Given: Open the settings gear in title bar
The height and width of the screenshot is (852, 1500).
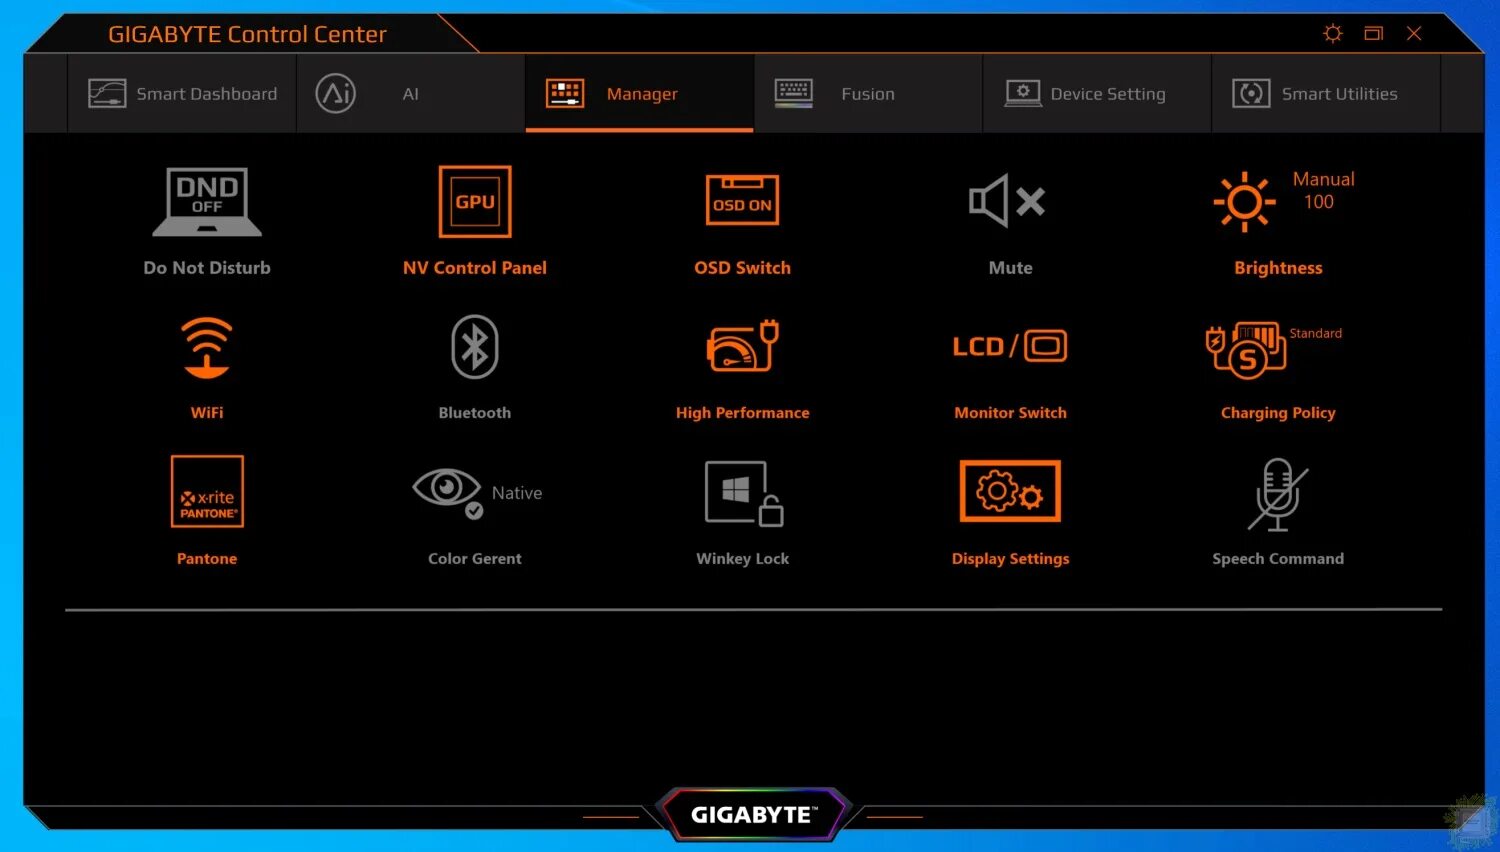Looking at the screenshot, I should pos(1333,33).
